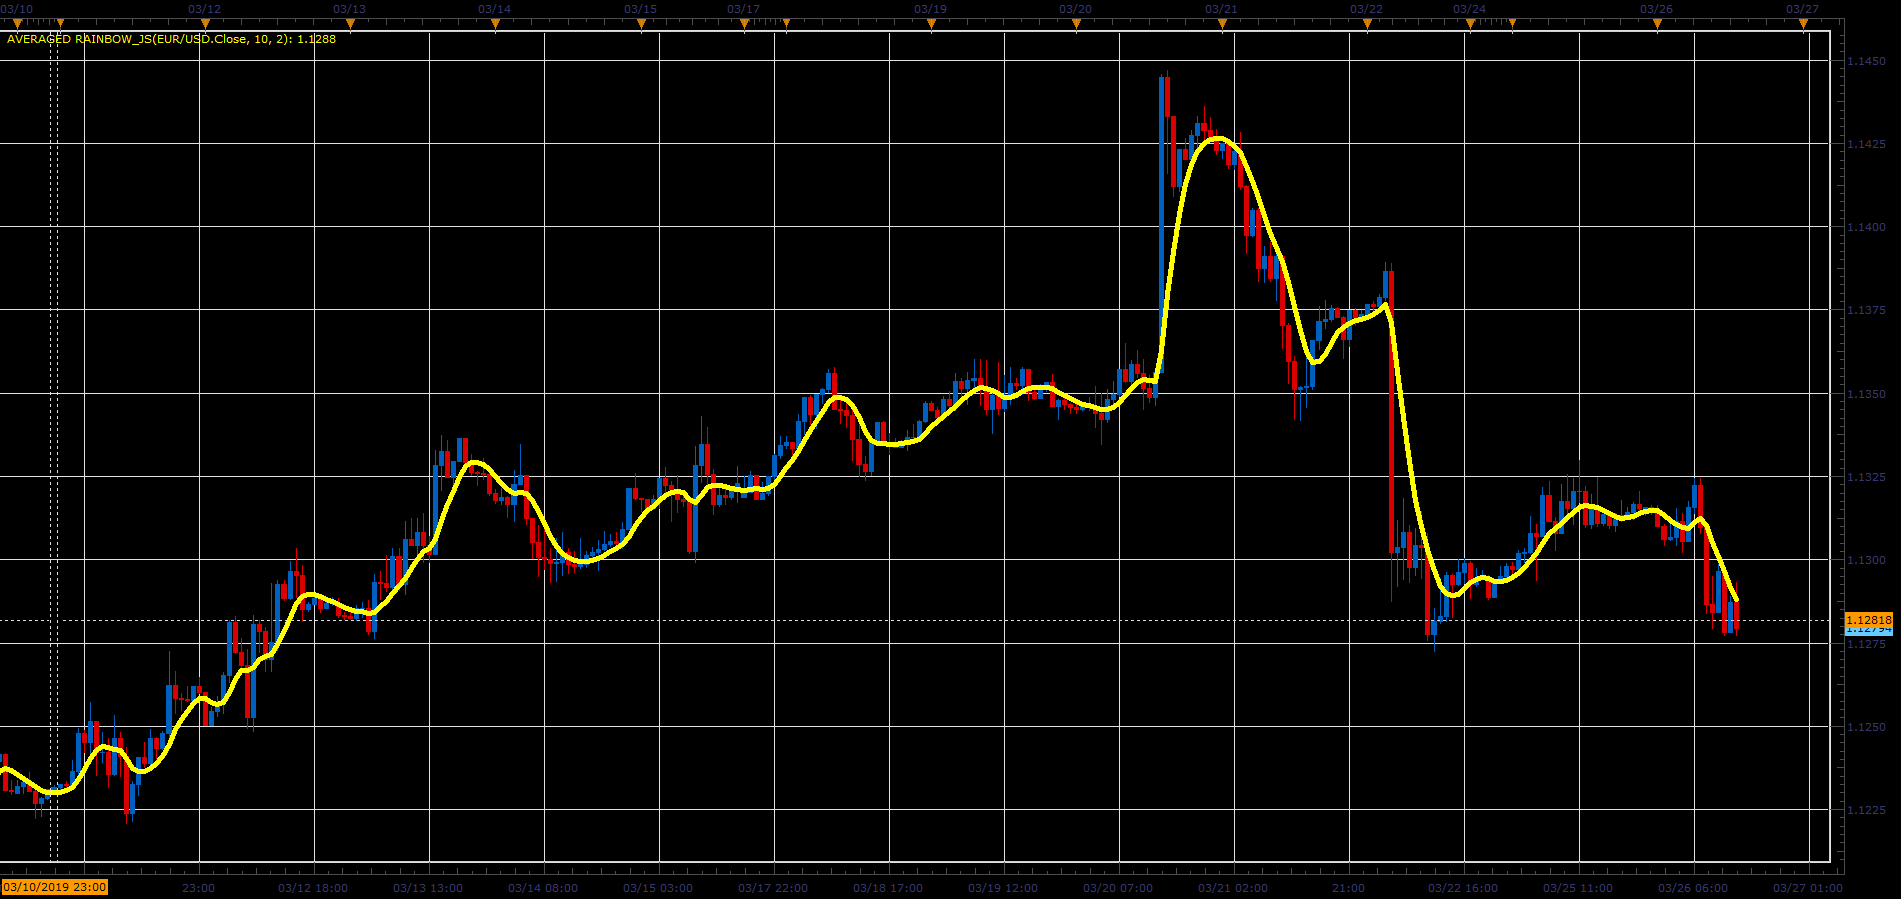Viewport: 1901px width, 899px height.
Task: Select the 03/27 date label at top
Action: 1802,9
